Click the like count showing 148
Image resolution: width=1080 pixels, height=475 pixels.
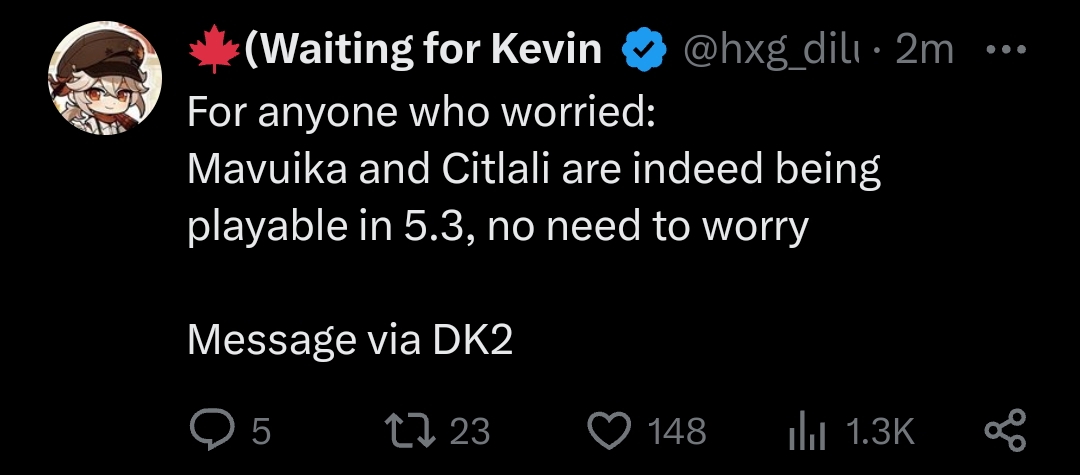click(677, 431)
